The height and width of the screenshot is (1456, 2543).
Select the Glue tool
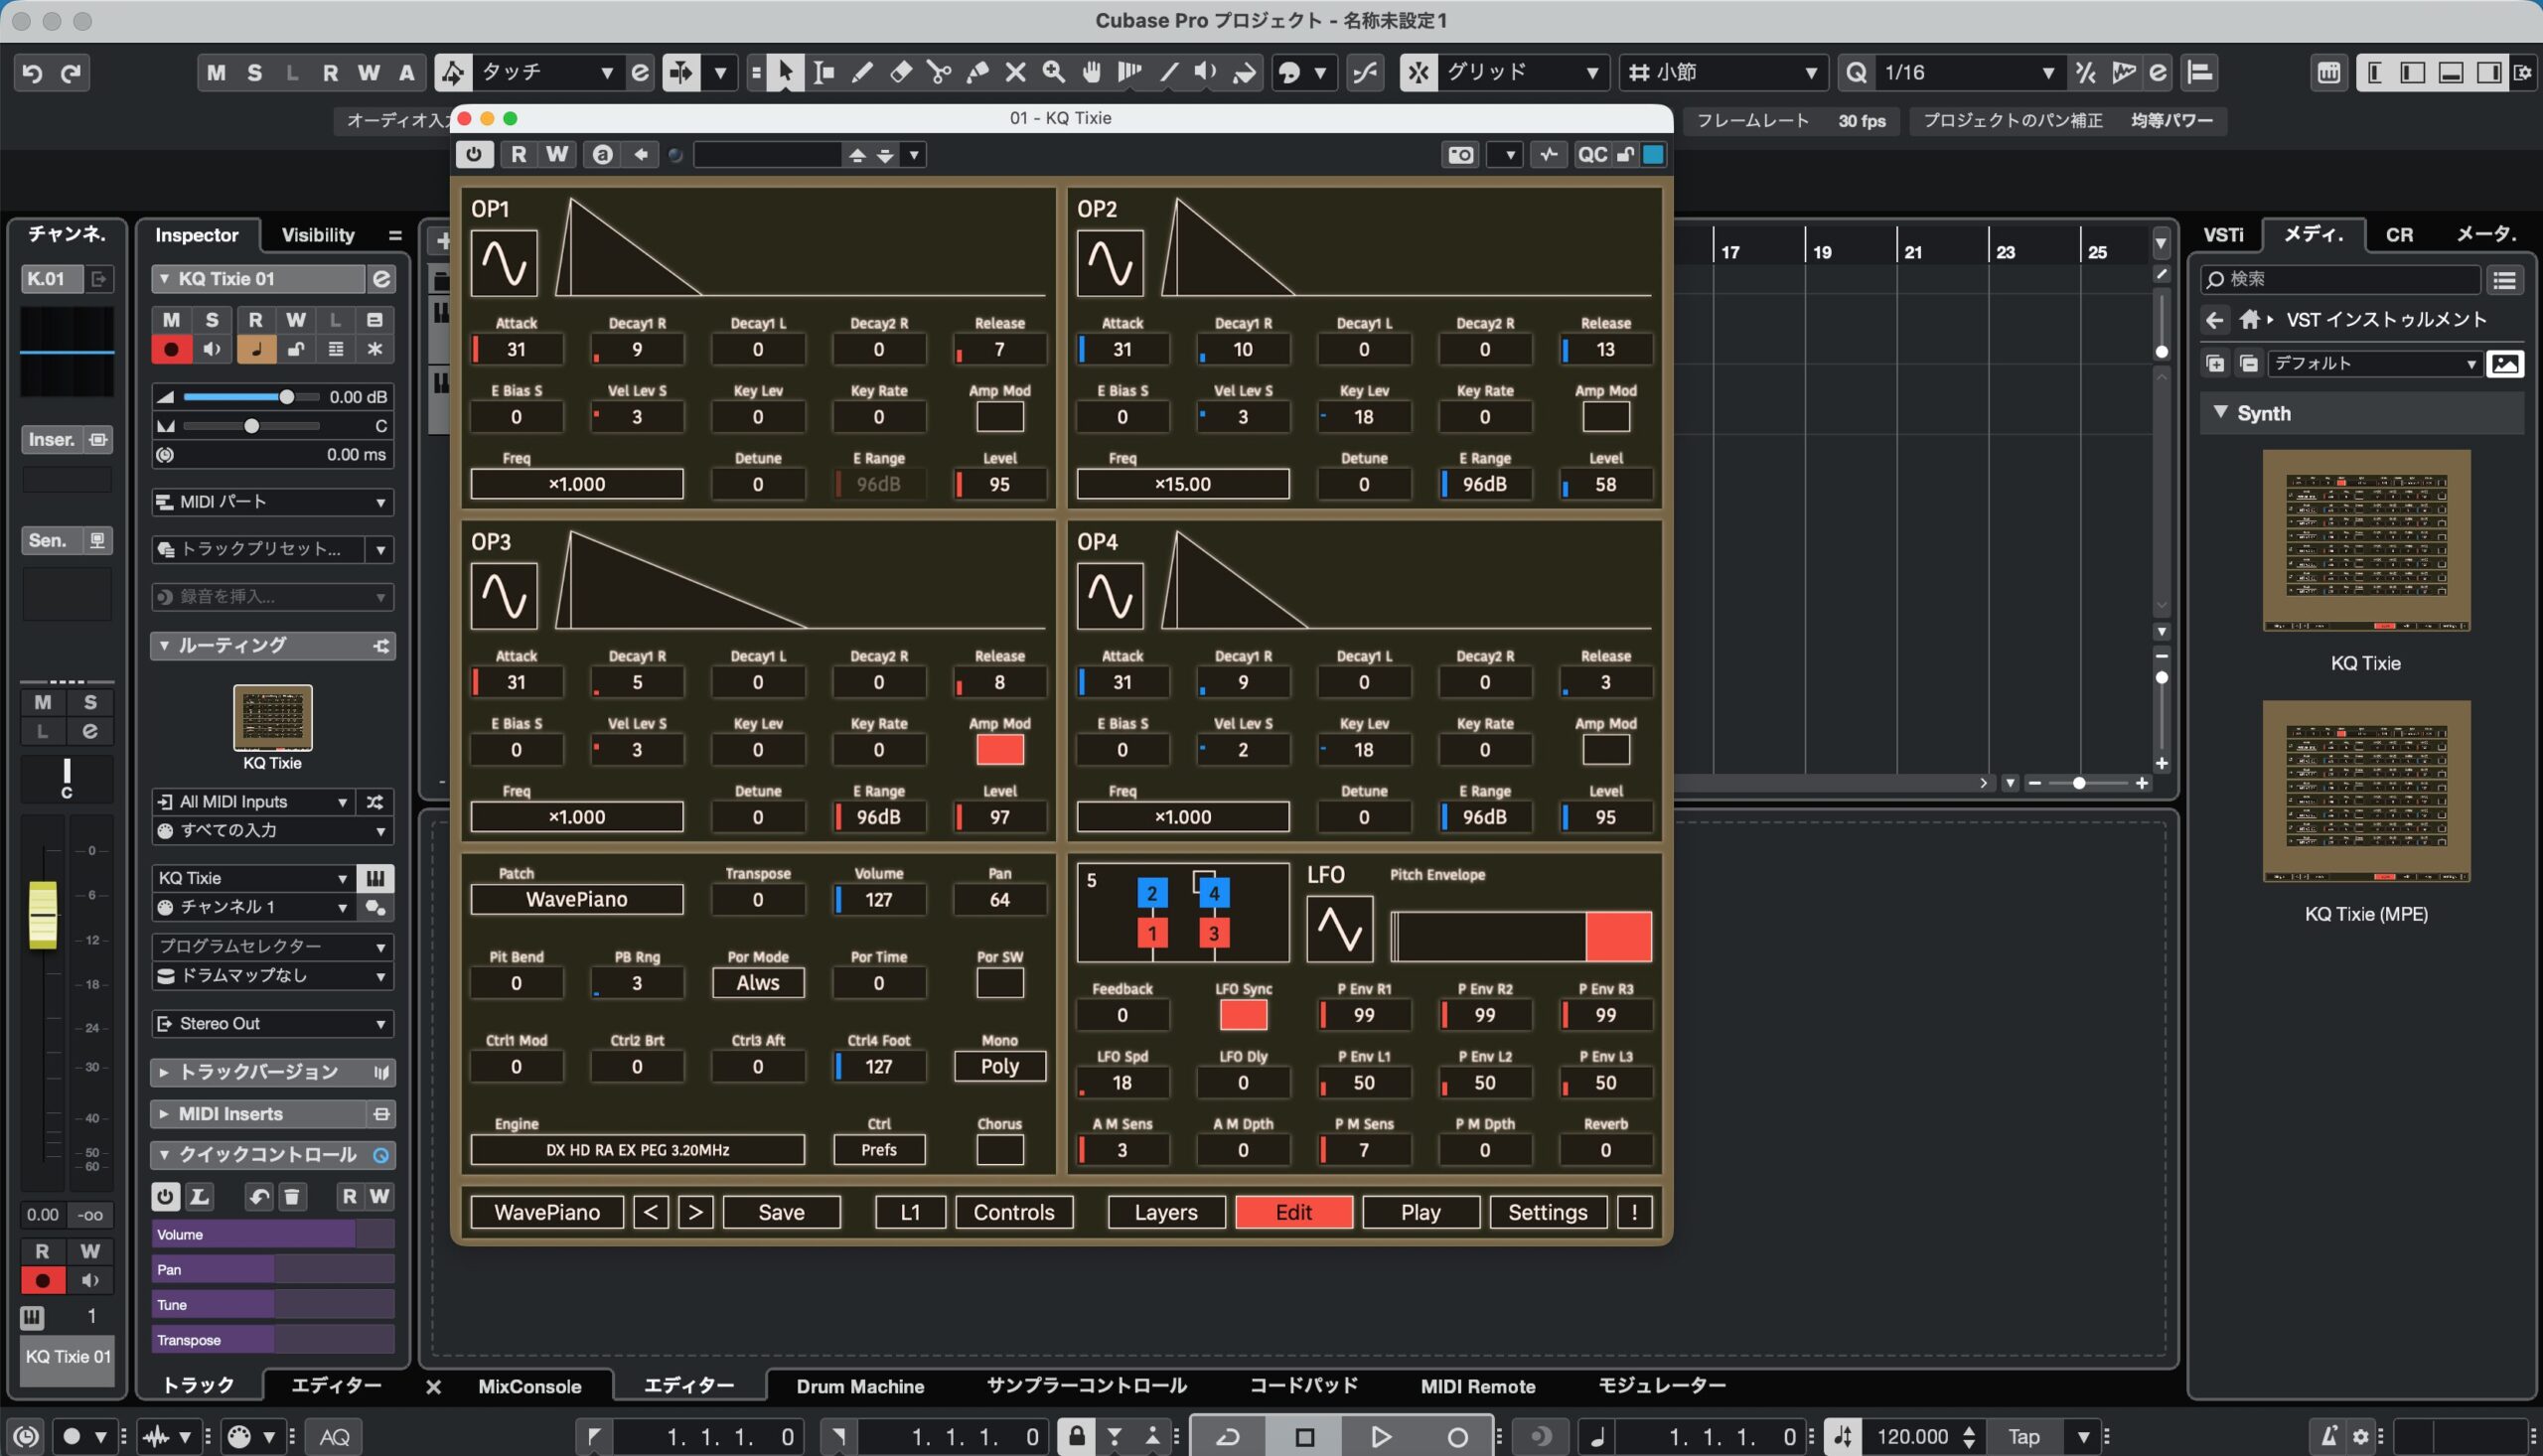[977, 72]
